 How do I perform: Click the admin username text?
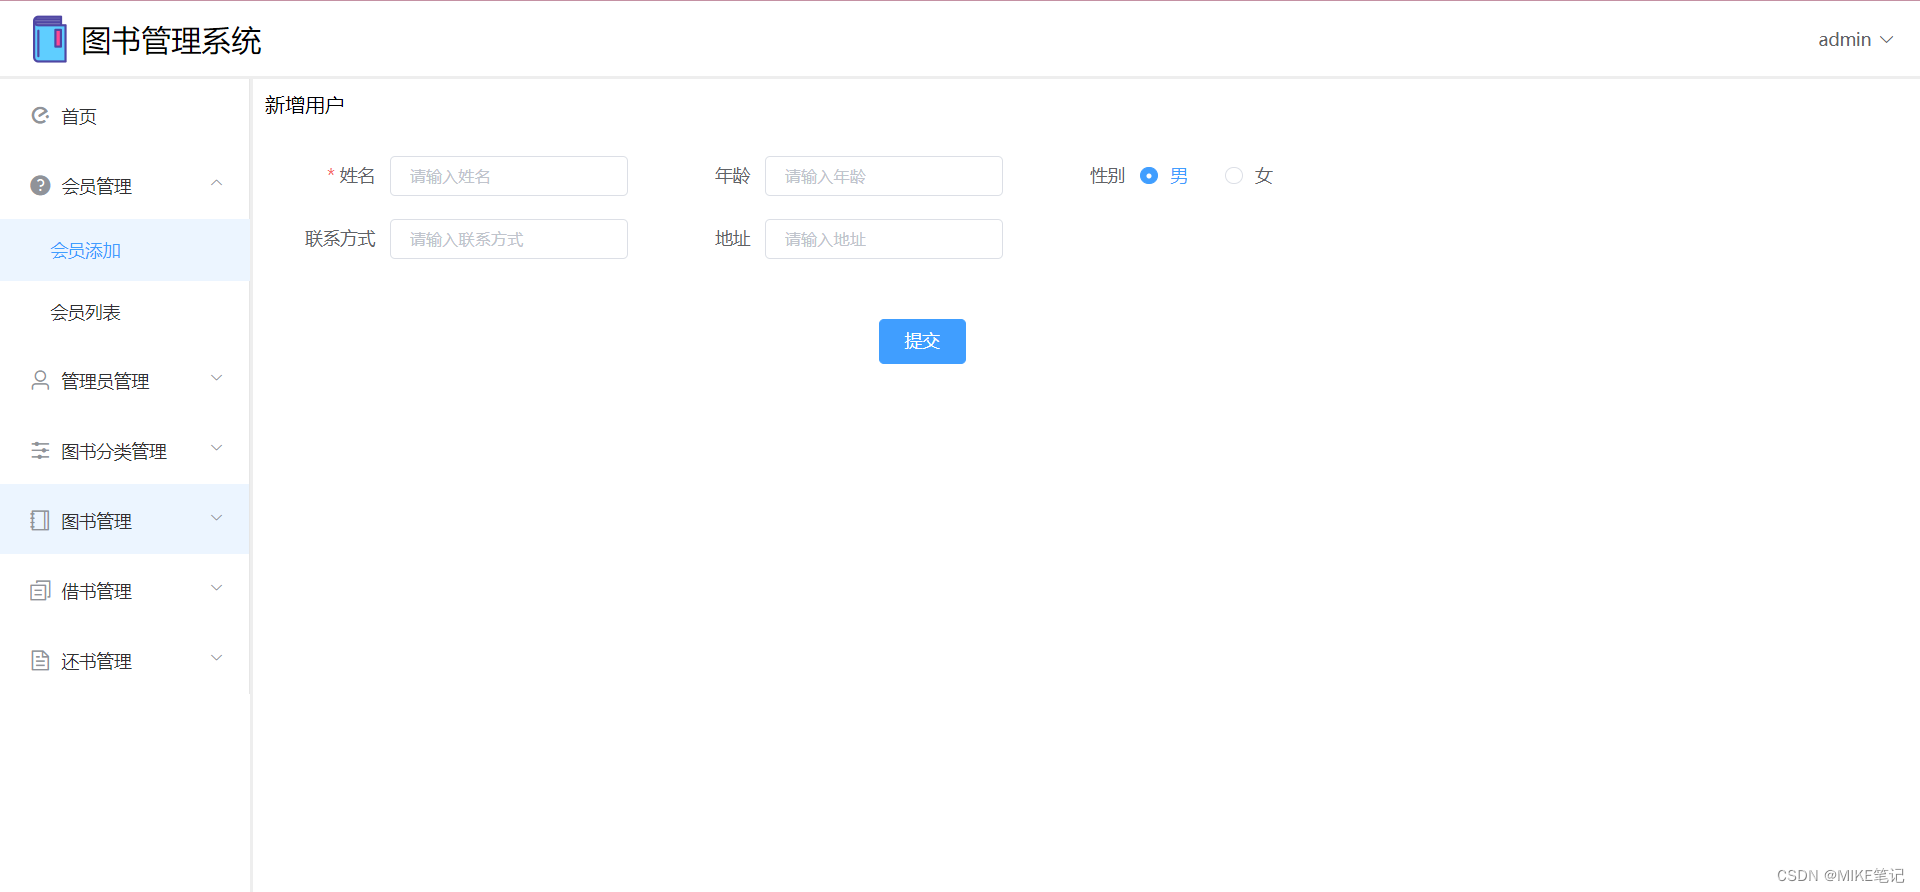[x=1844, y=40]
